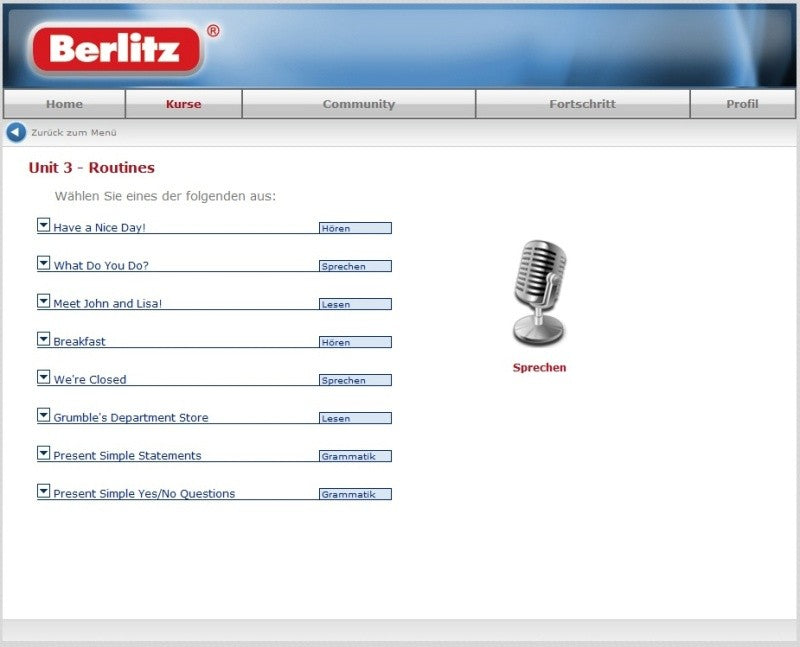Click Grammatik tag beside 'Yes/No Questions'
The image size is (800, 647).
pyautogui.click(x=356, y=494)
